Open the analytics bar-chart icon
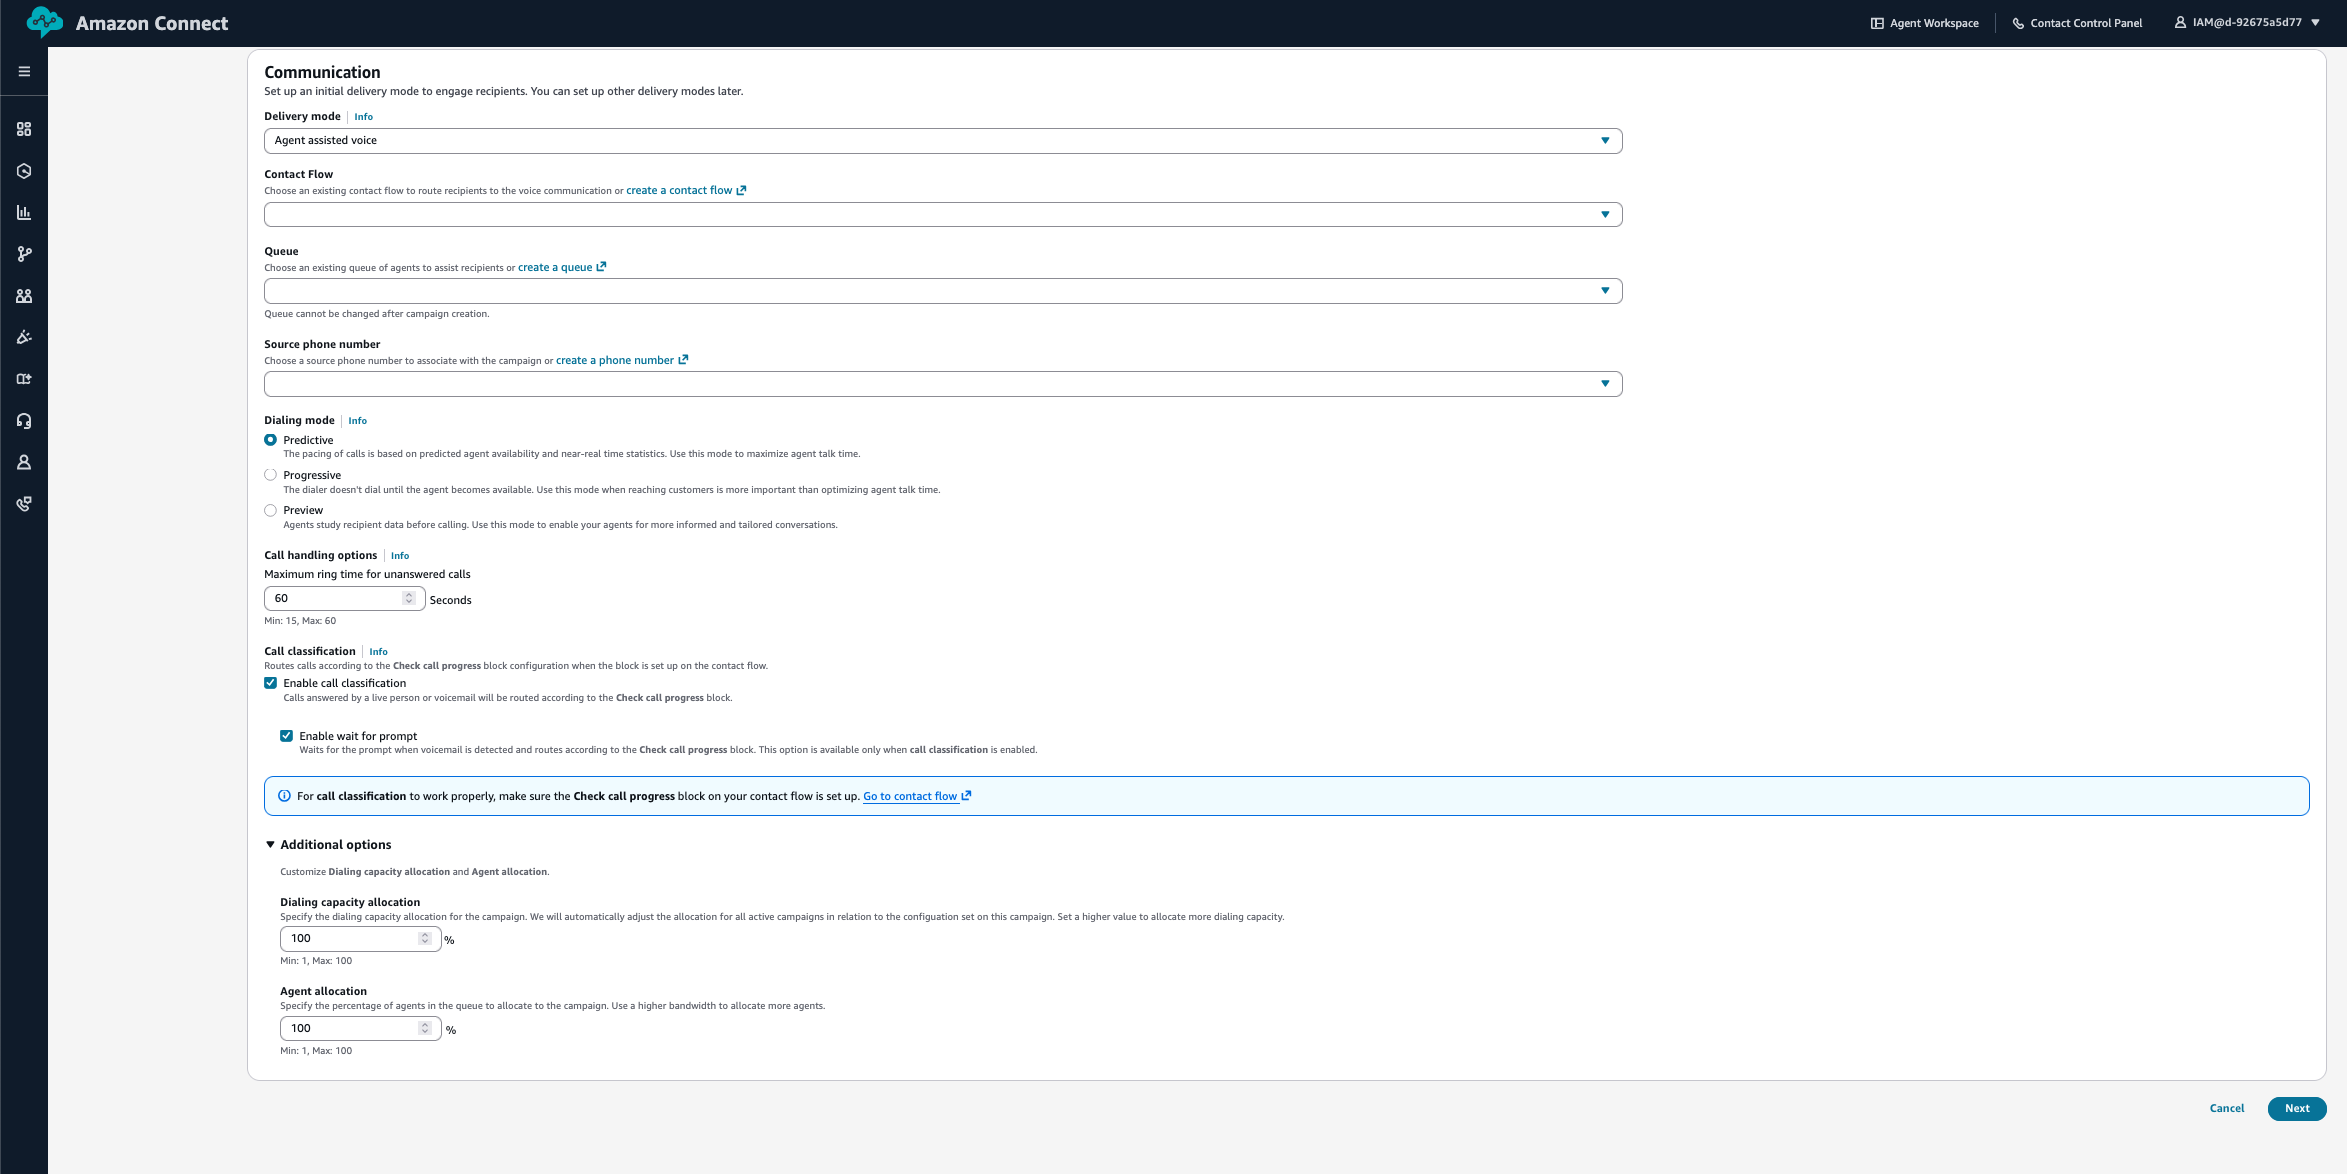The width and height of the screenshot is (2347, 1174). (x=23, y=212)
